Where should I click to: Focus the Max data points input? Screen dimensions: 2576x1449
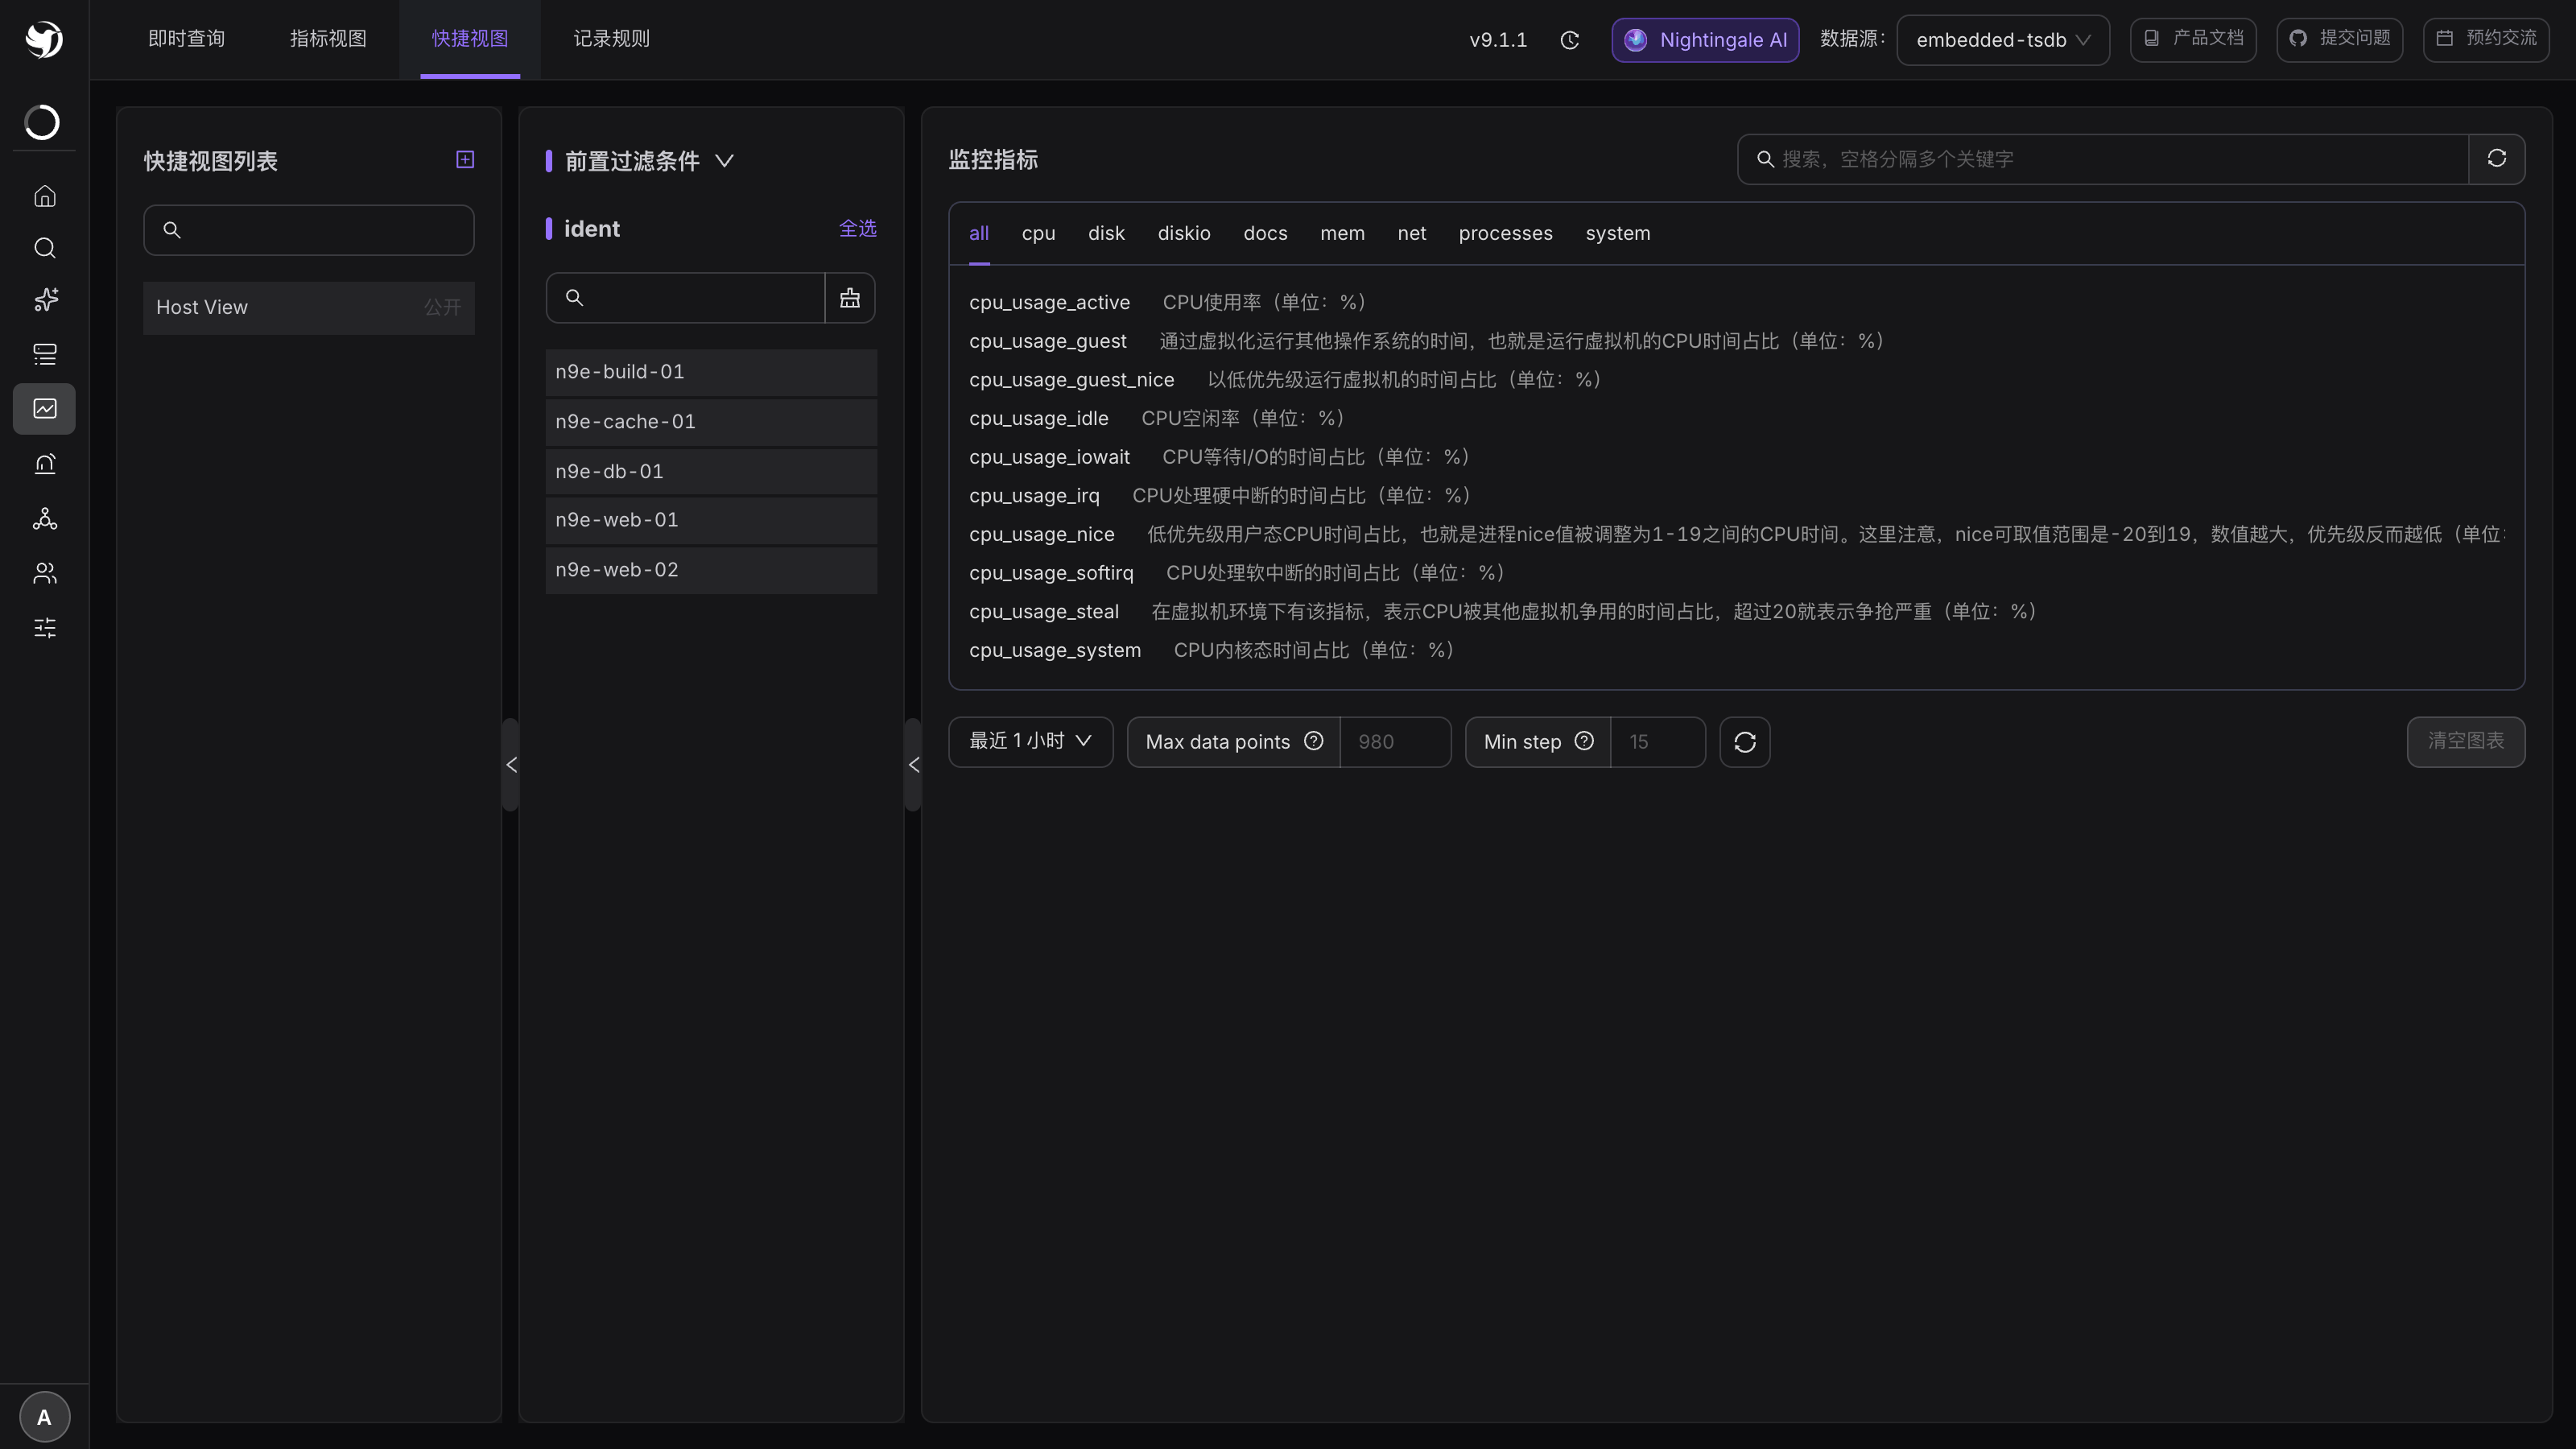1395,742
